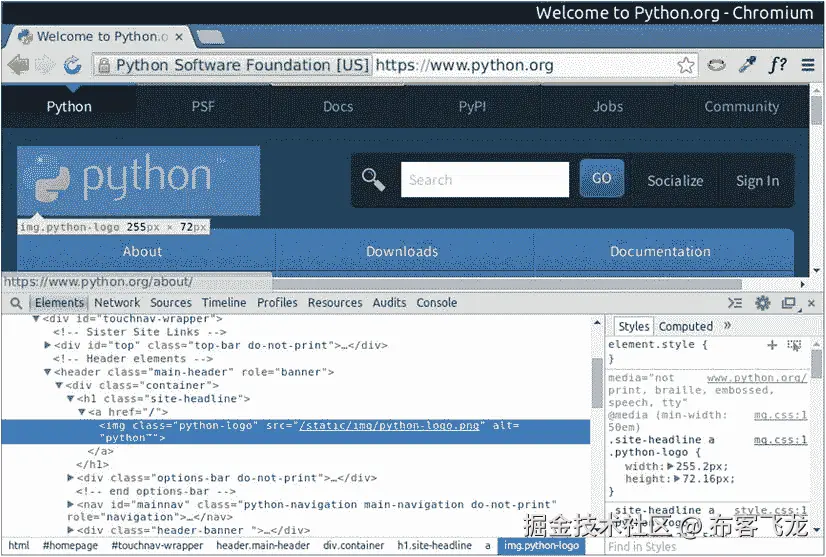Image resolution: width=826 pixels, height=557 pixels.
Task: Open the Downloads navigation item
Action: click(402, 251)
